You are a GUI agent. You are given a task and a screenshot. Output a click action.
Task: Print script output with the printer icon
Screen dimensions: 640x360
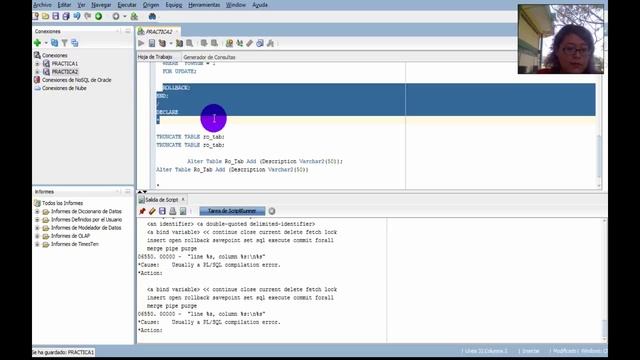click(x=173, y=211)
